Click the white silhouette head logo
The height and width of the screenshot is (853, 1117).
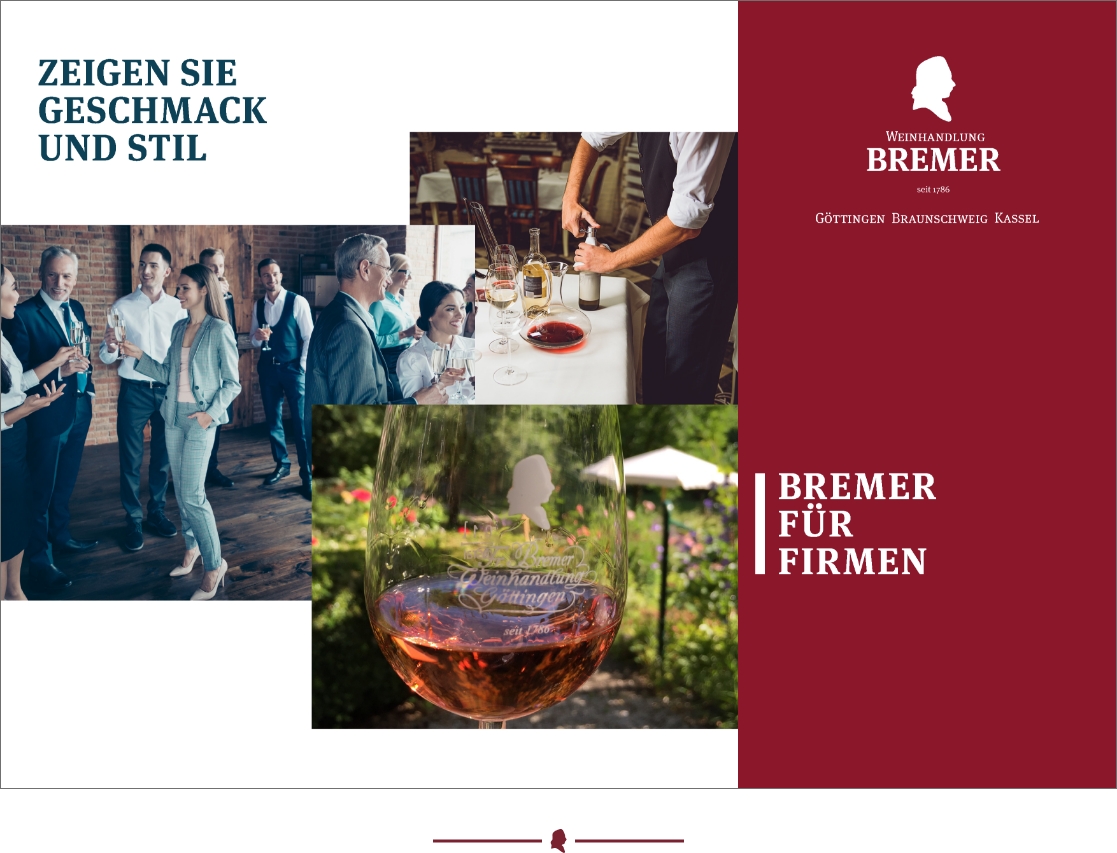pos(932,88)
